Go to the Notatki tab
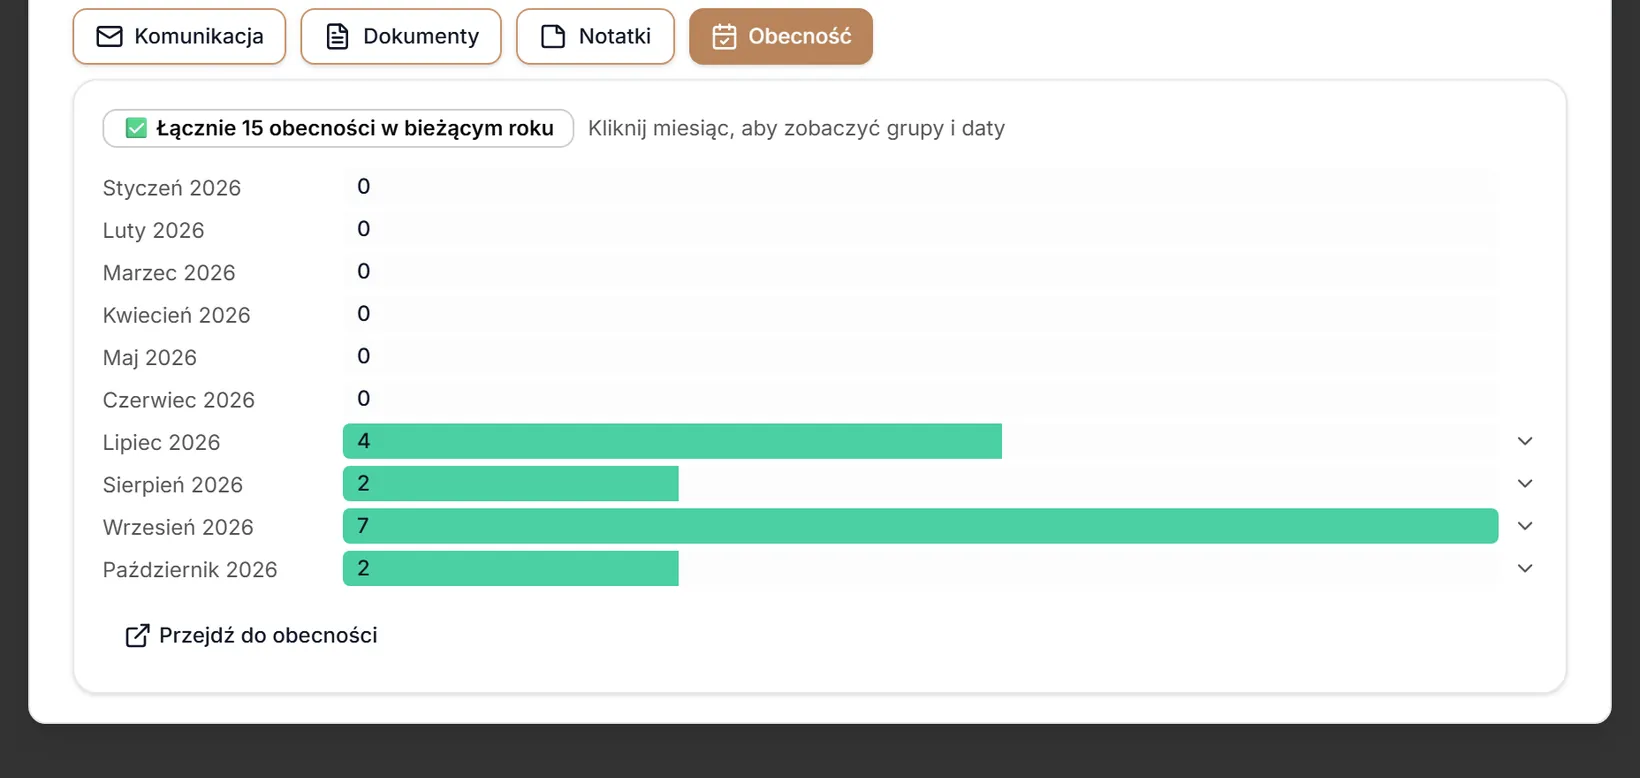The height and width of the screenshot is (778, 1640). (595, 37)
